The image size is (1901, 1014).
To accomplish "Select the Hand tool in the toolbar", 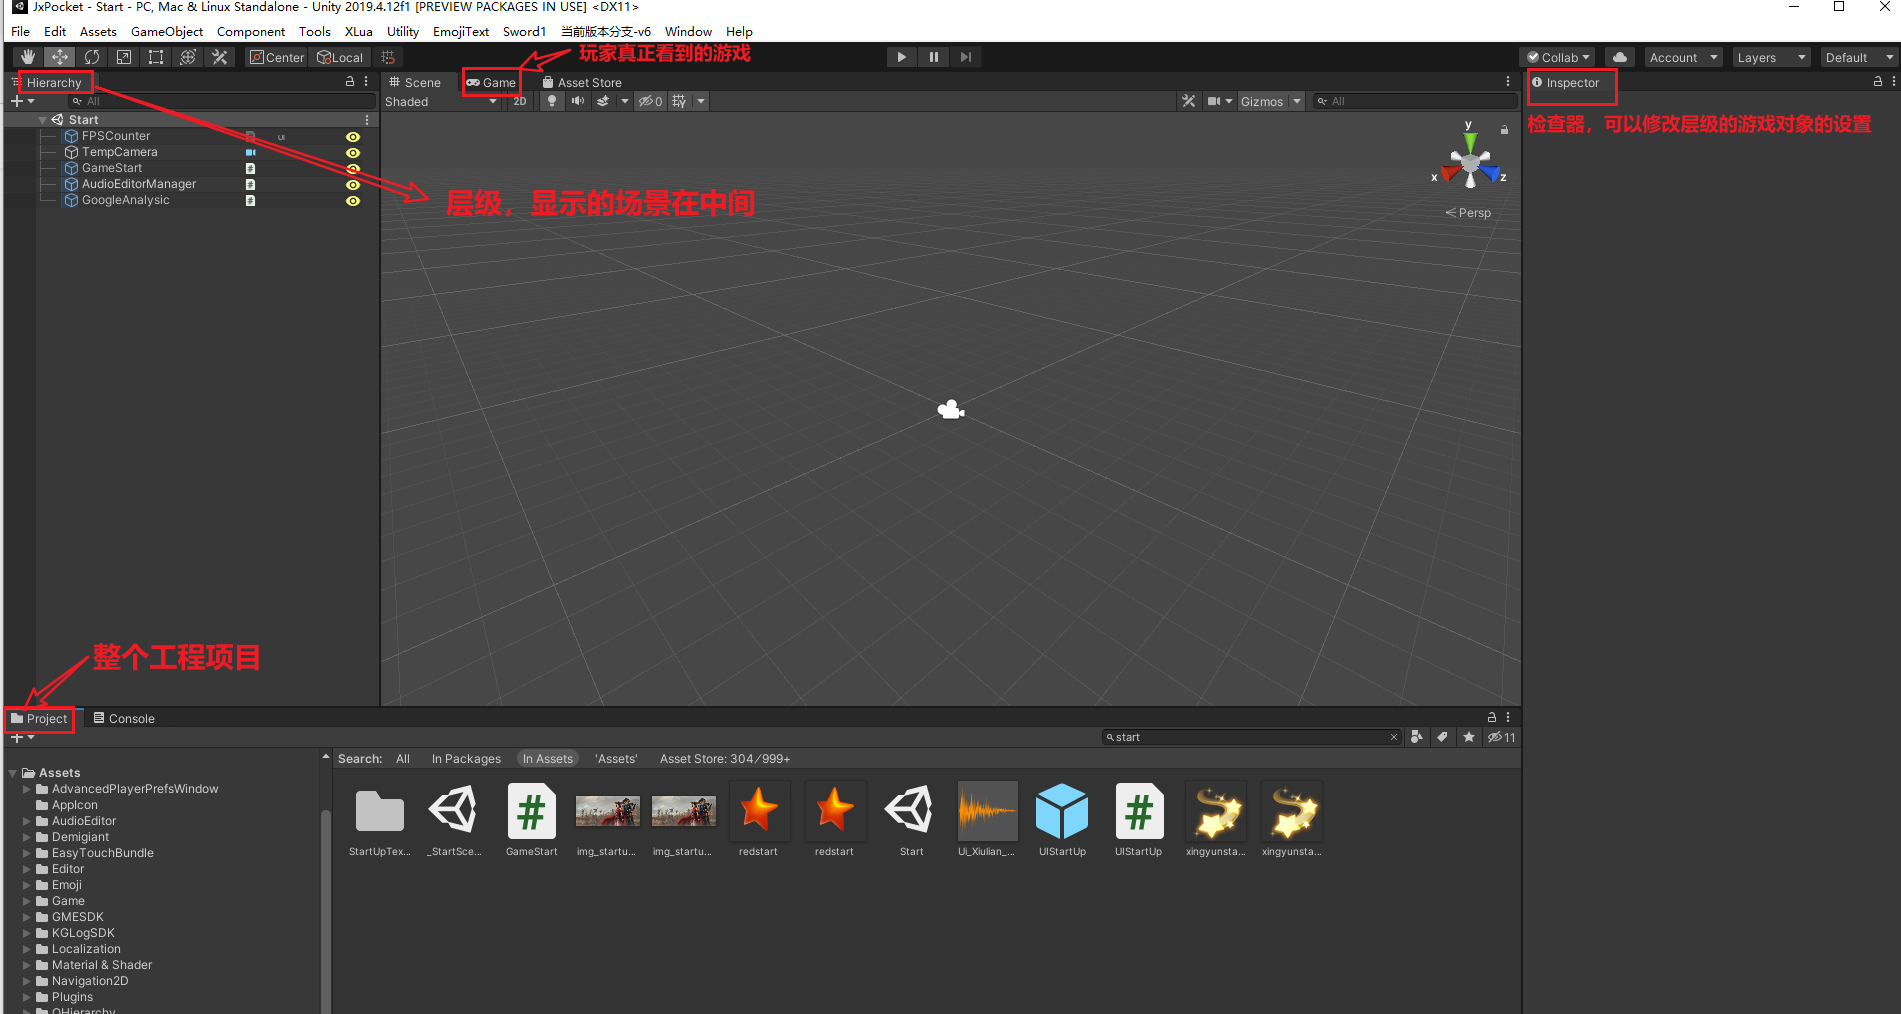I will [x=27, y=56].
